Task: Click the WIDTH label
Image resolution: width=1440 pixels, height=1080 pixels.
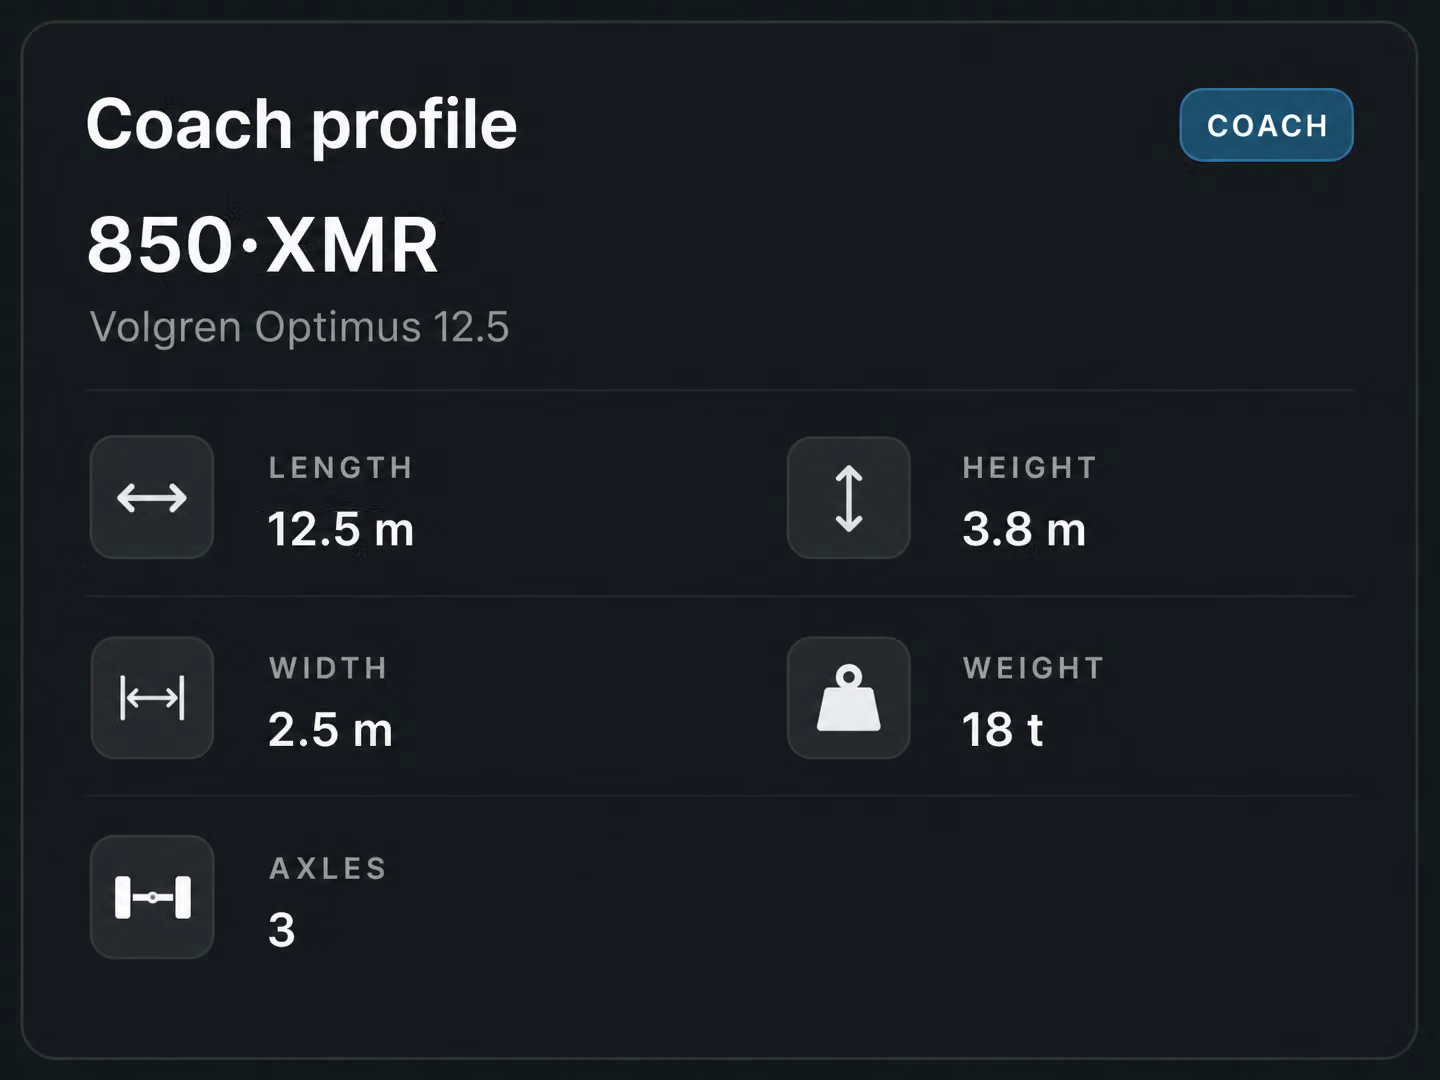Action: [x=328, y=668]
